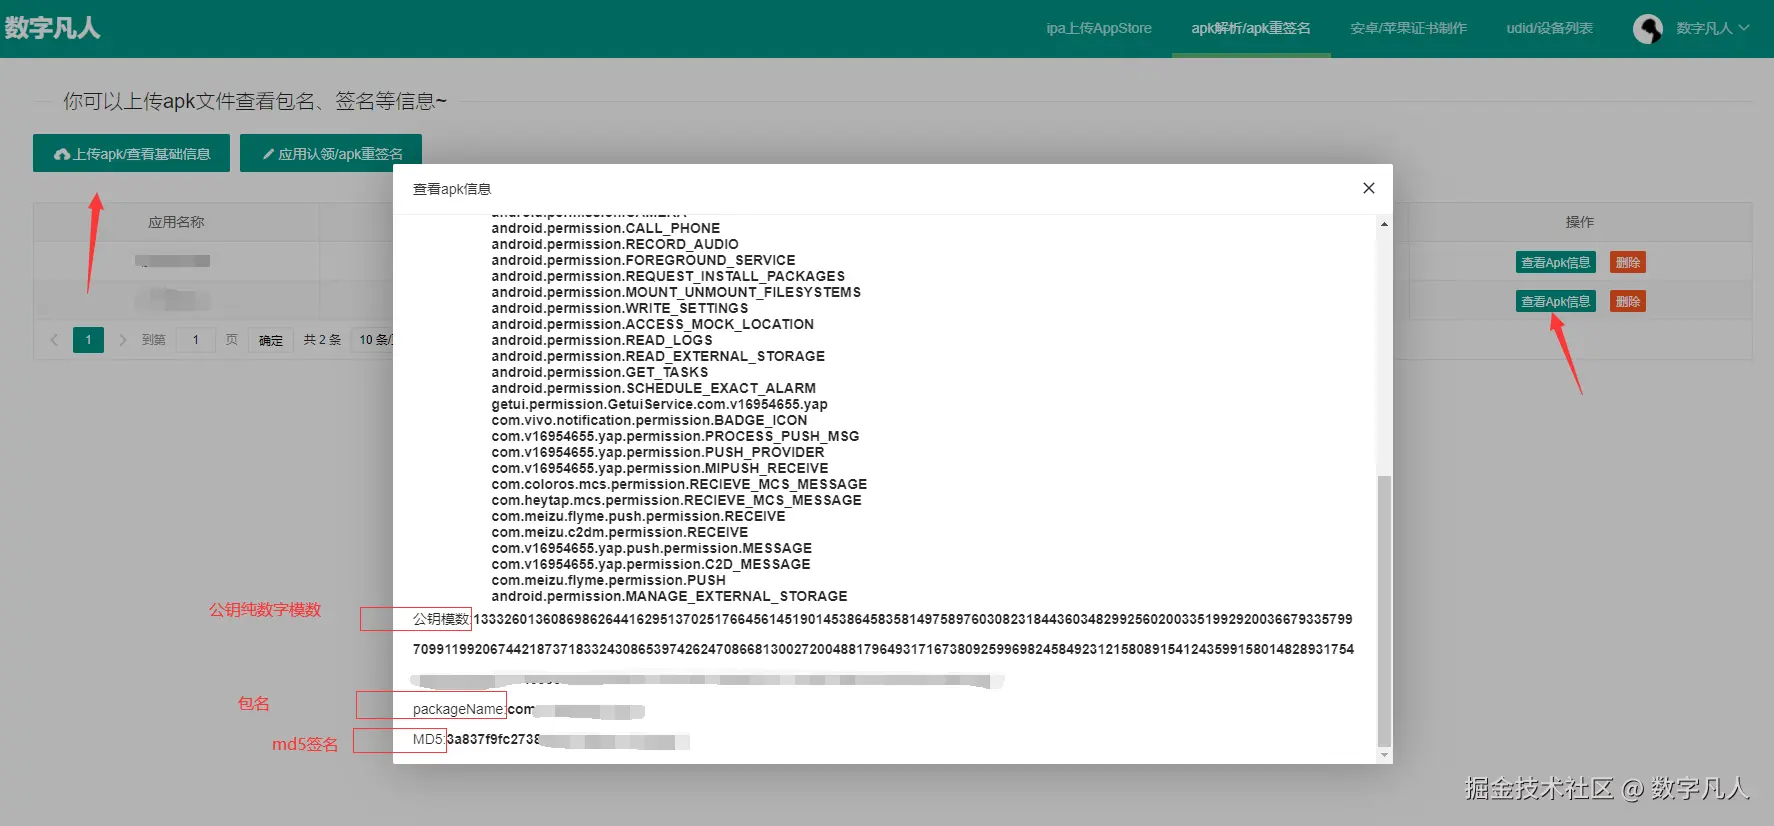Click the packageName label

coord(458,709)
